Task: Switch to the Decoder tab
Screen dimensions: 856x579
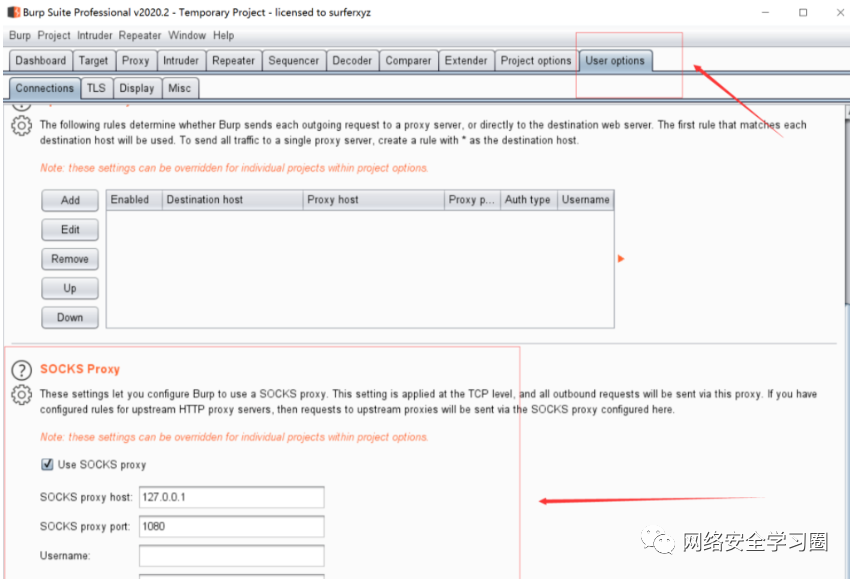Action: point(352,61)
